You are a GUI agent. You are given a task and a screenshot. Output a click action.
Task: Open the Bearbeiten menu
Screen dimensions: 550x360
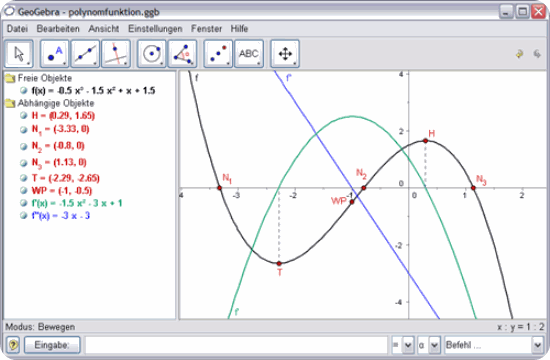(58, 29)
